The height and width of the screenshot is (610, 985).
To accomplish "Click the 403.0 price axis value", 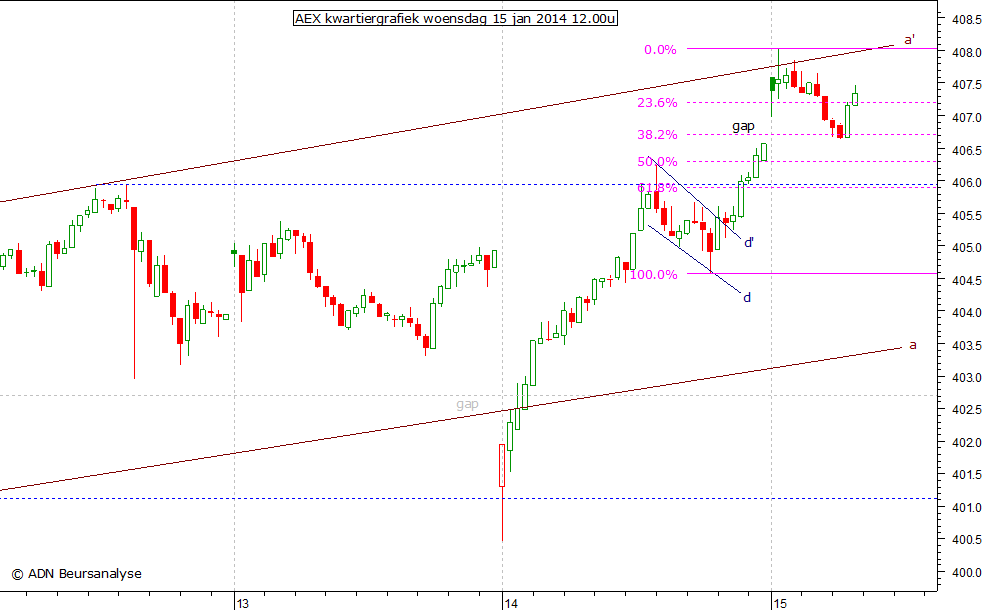I will tap(966, 378).
